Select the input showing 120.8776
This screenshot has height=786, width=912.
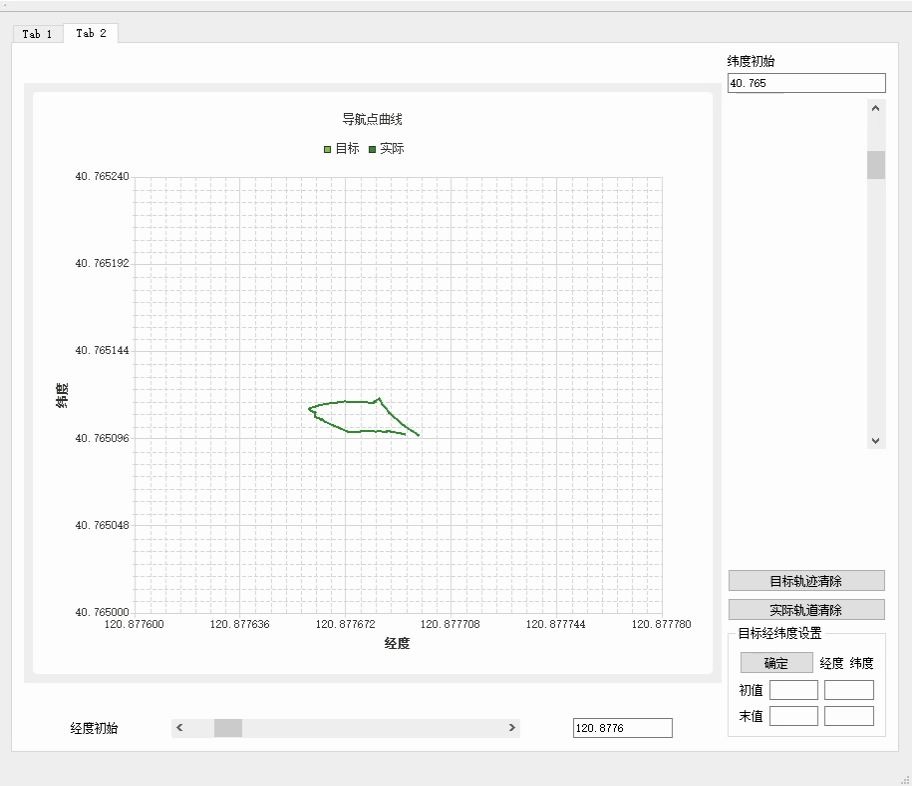(x=620, y=728)
